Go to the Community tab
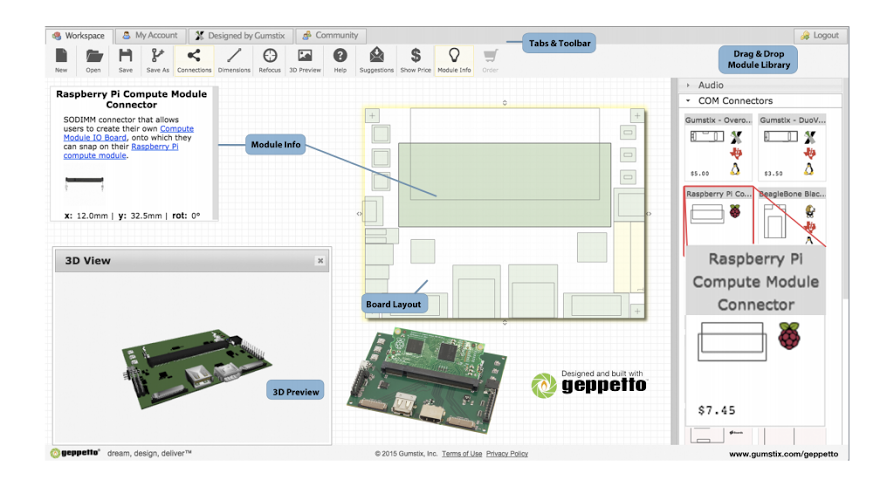 click(x=331, y=35)
